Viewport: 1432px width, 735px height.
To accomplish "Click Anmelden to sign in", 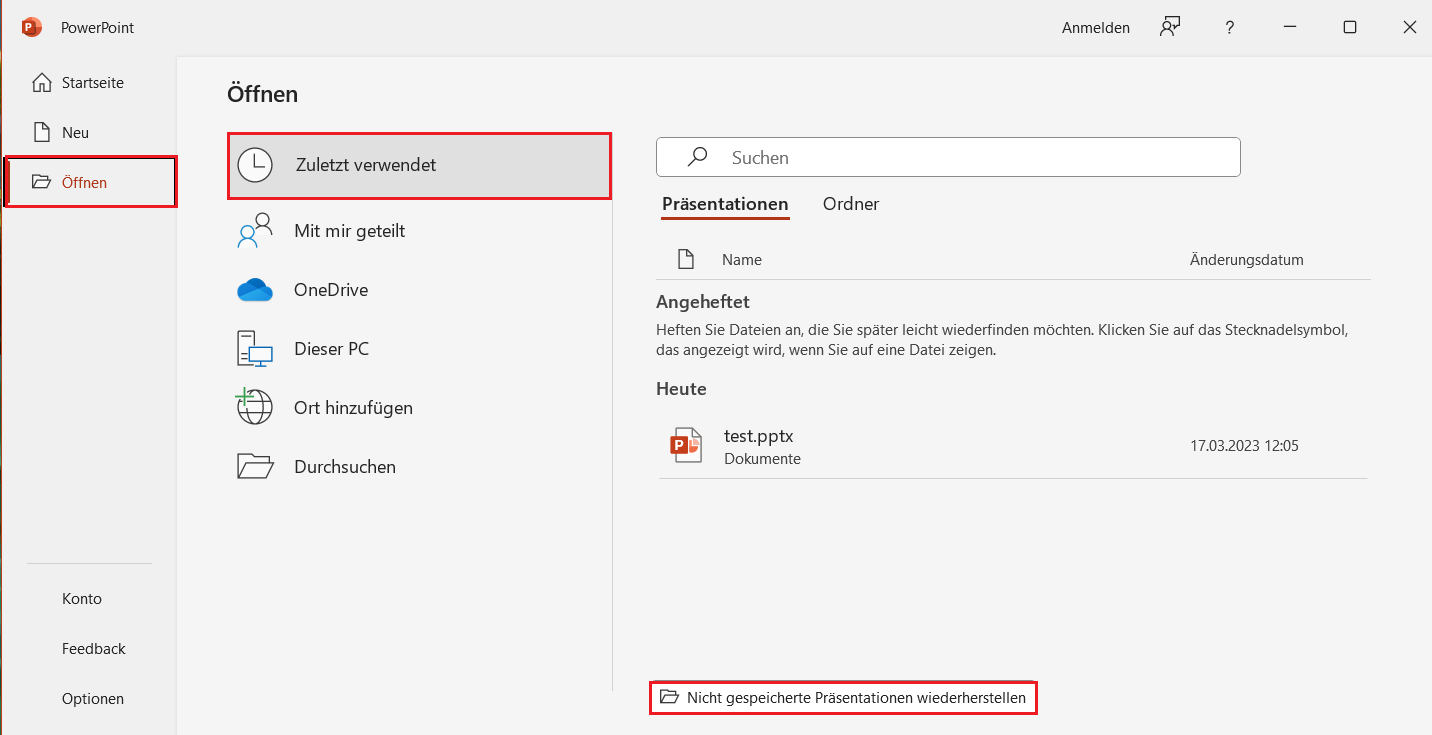I will point(1096,28).
